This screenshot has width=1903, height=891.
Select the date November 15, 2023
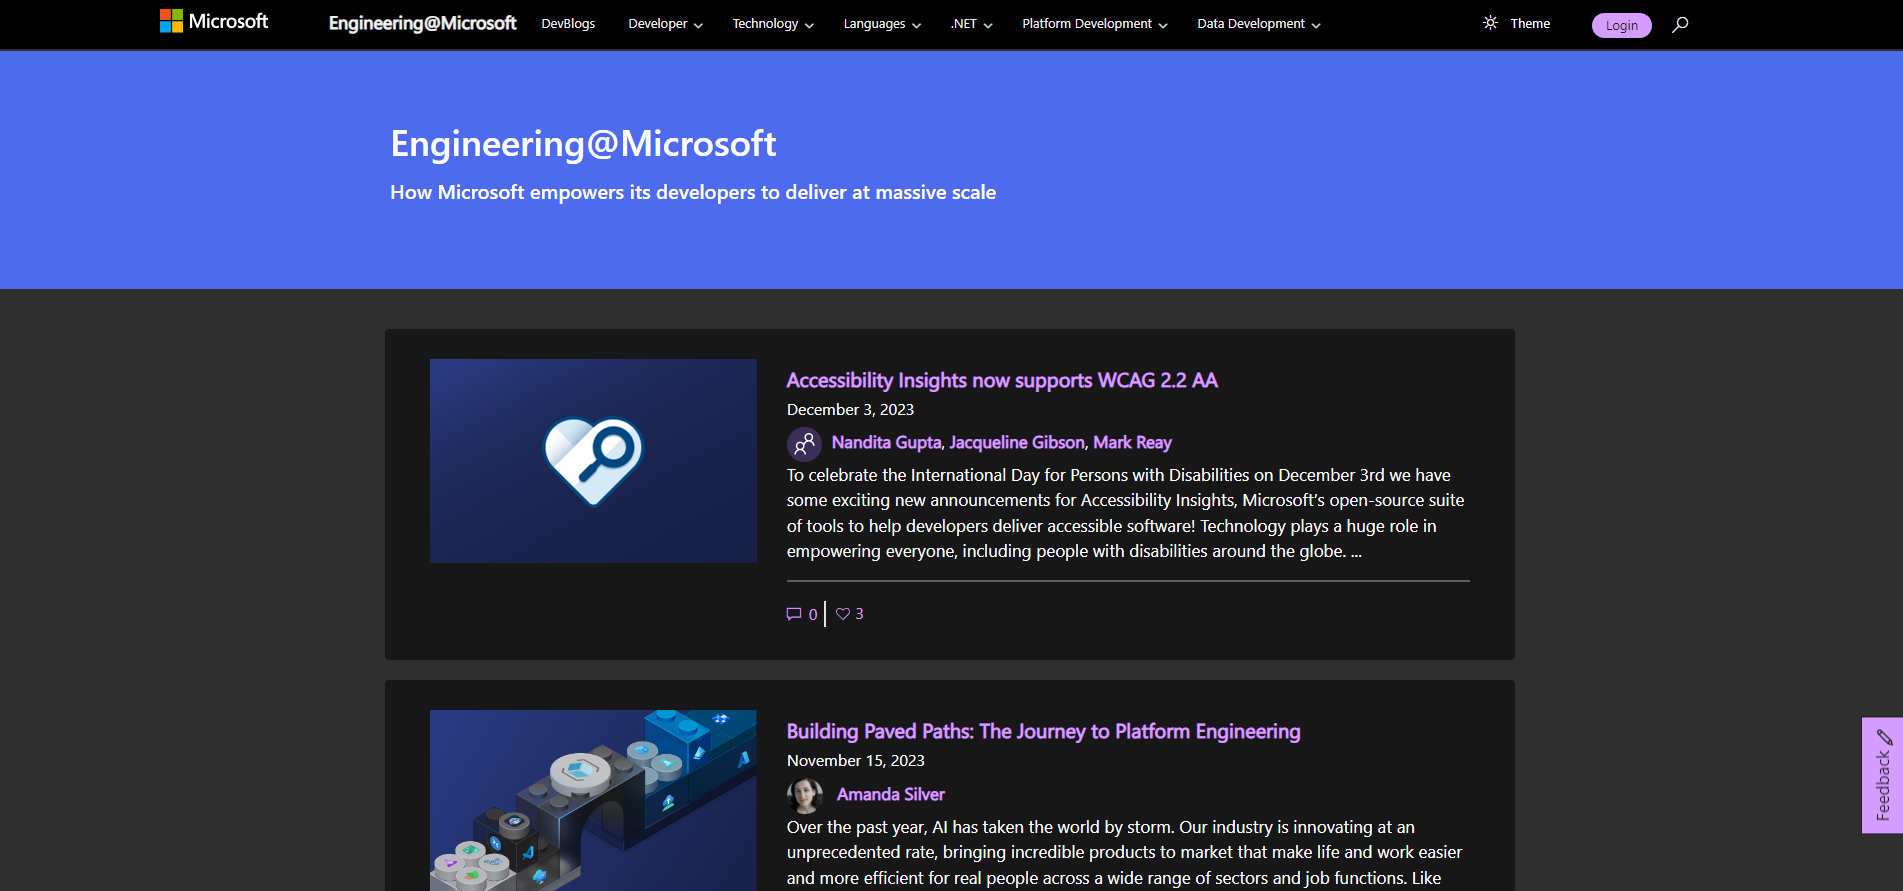855,760
